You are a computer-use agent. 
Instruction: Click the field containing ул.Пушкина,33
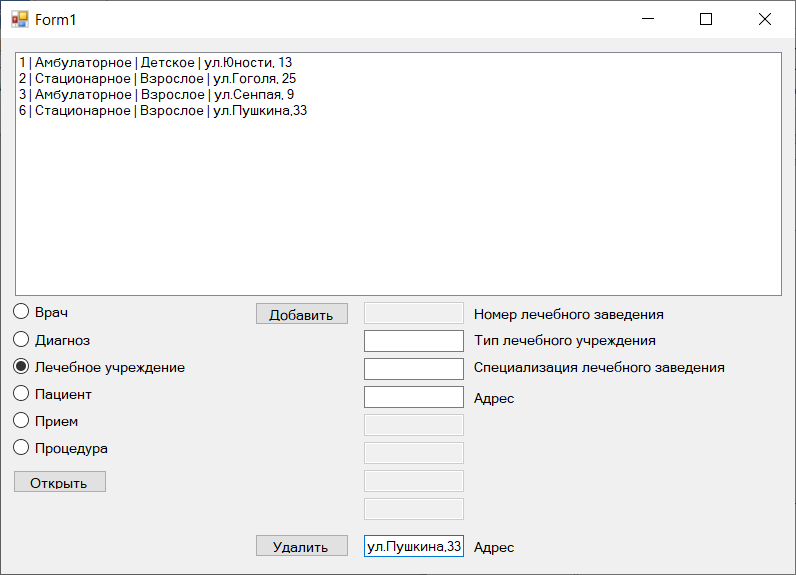coord(414,546)
